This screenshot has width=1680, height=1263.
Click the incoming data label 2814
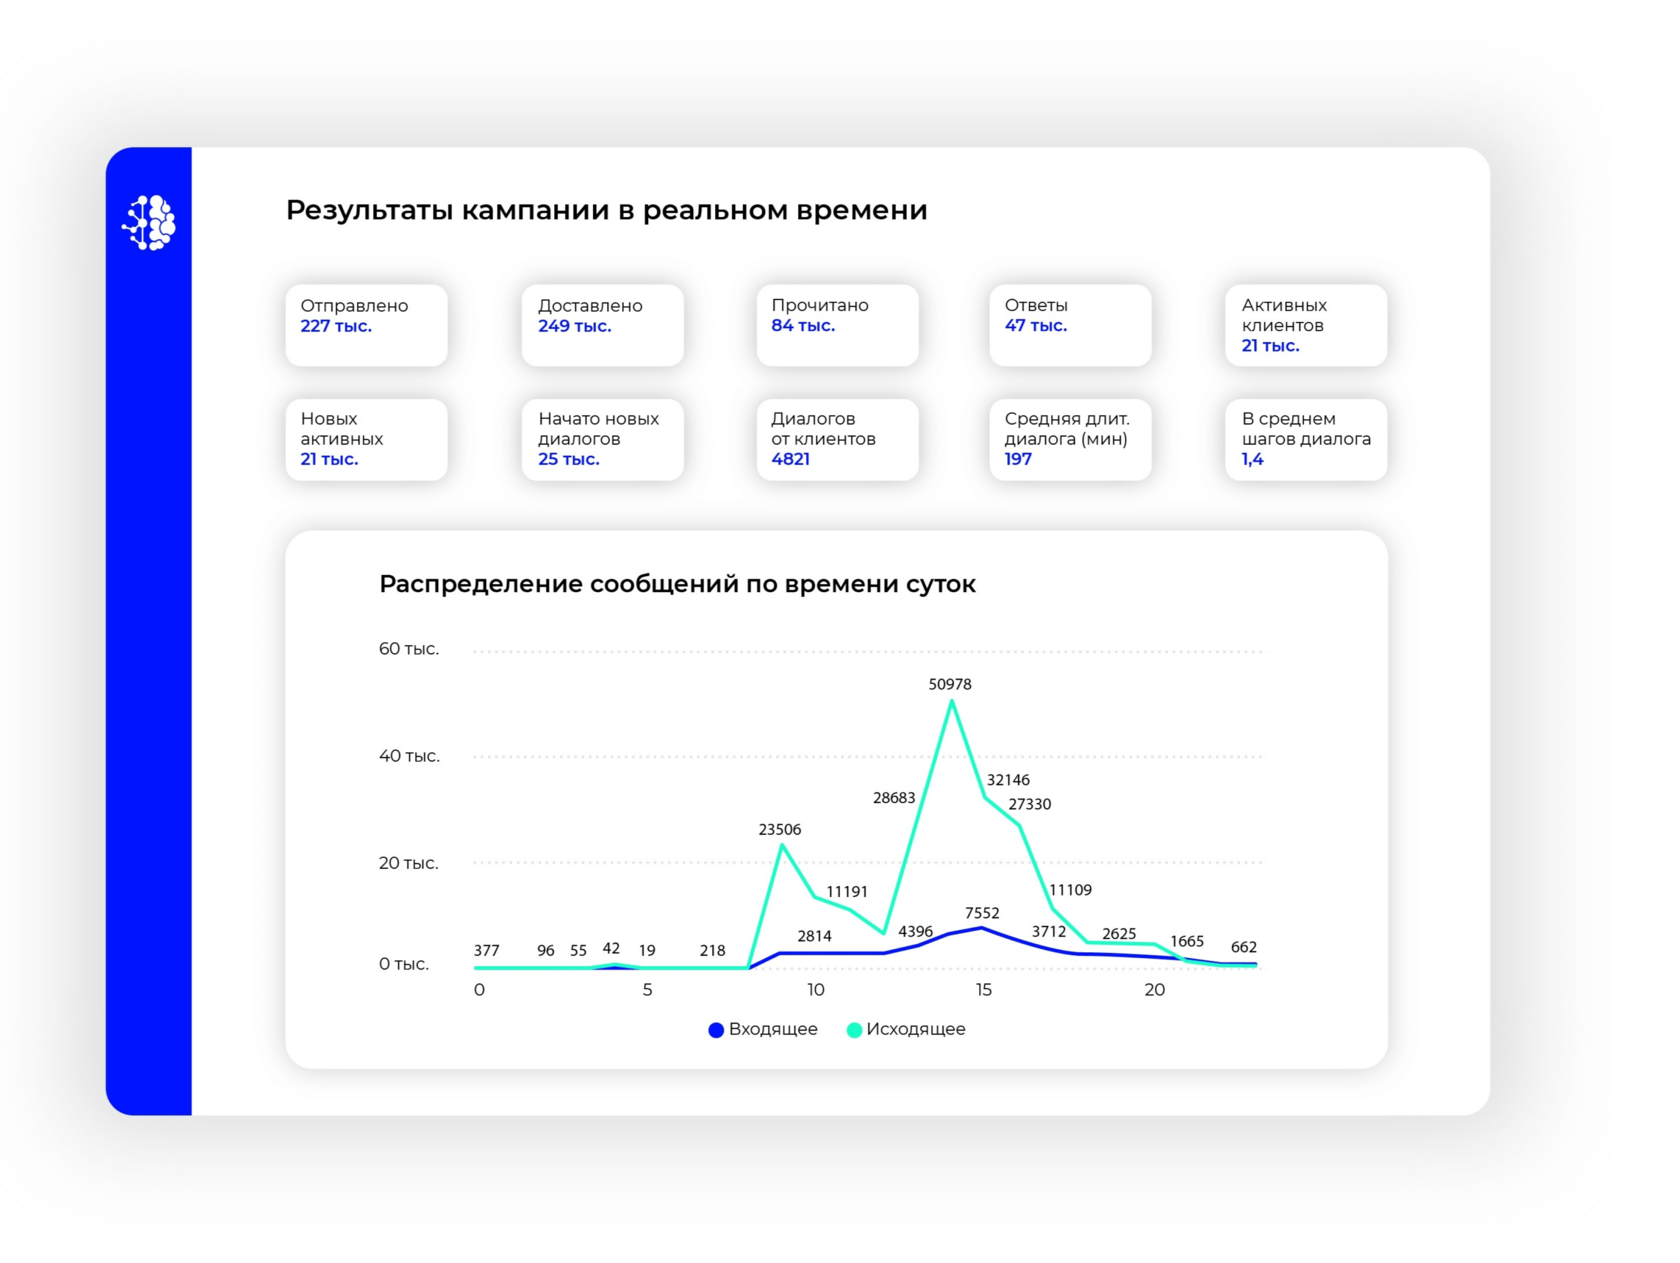click(815, 936)
